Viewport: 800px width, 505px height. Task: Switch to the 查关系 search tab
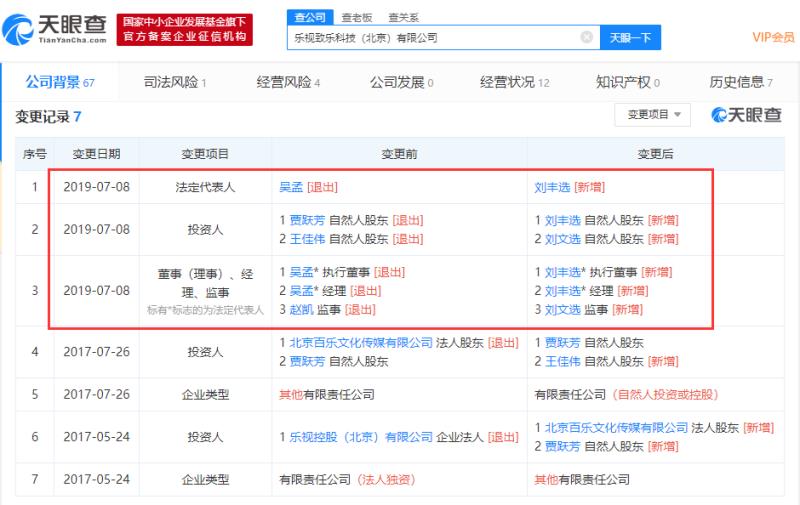coord(403,17)
